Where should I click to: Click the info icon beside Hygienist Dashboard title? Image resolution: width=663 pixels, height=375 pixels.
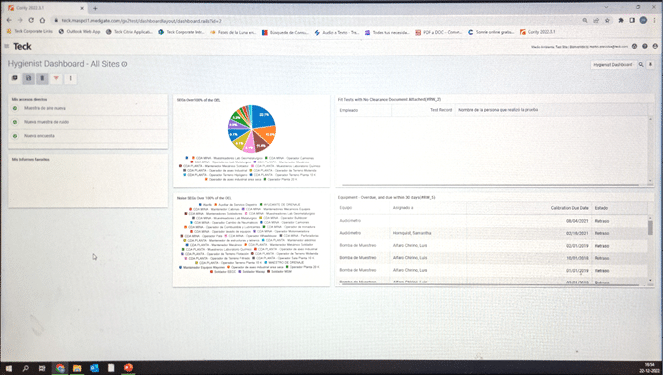[124, 64]
